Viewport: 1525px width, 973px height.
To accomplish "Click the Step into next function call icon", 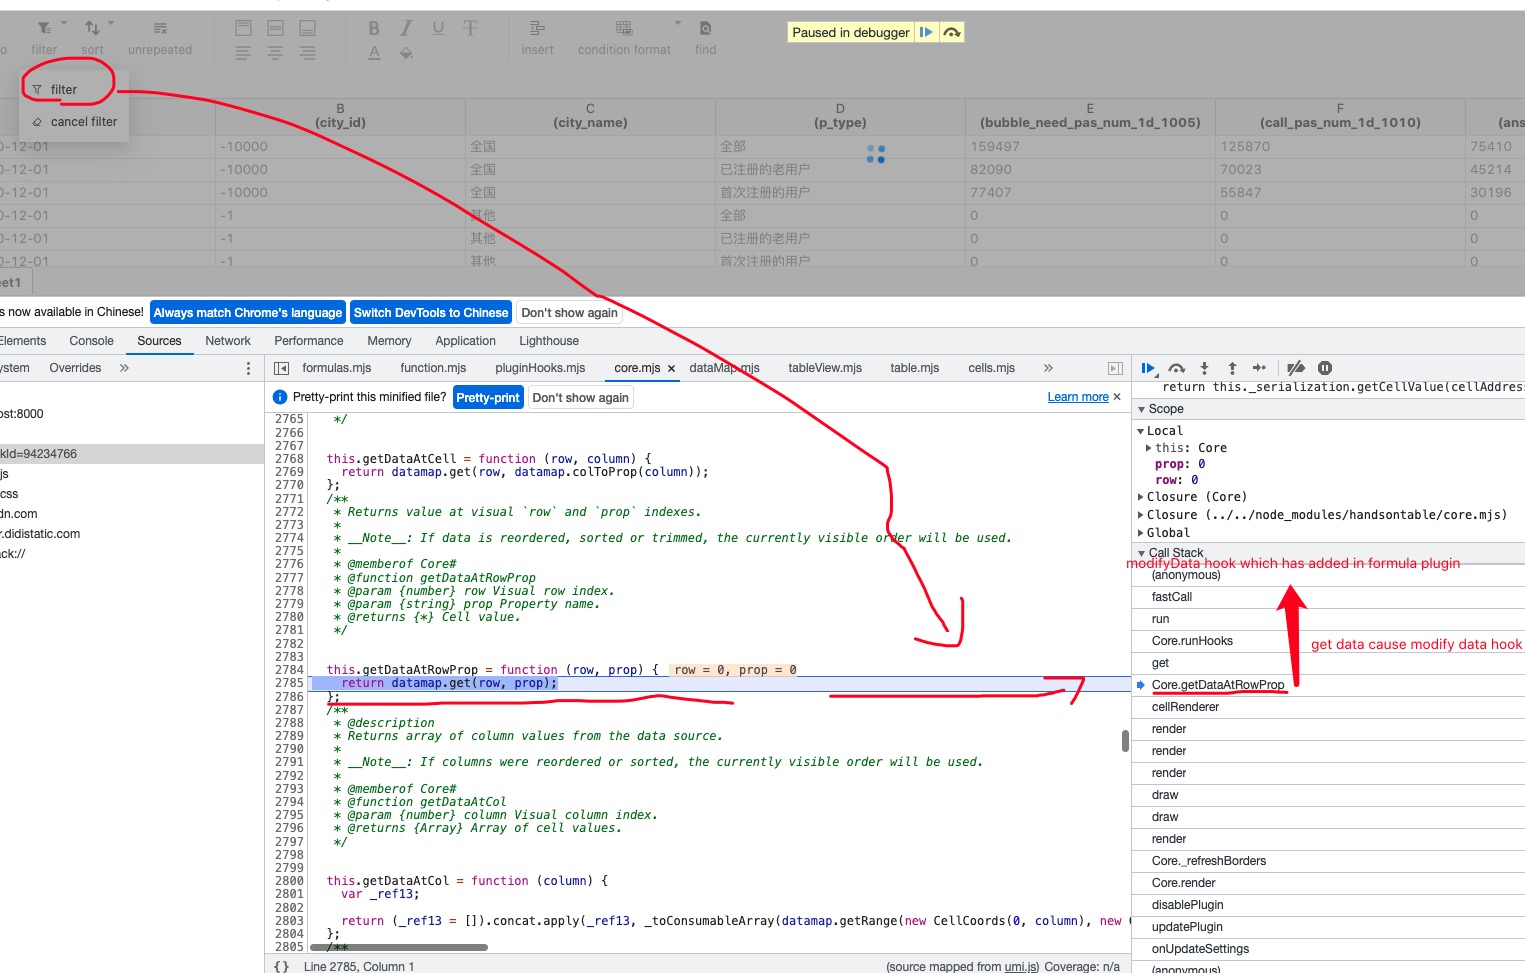I will coord(1205,367).
